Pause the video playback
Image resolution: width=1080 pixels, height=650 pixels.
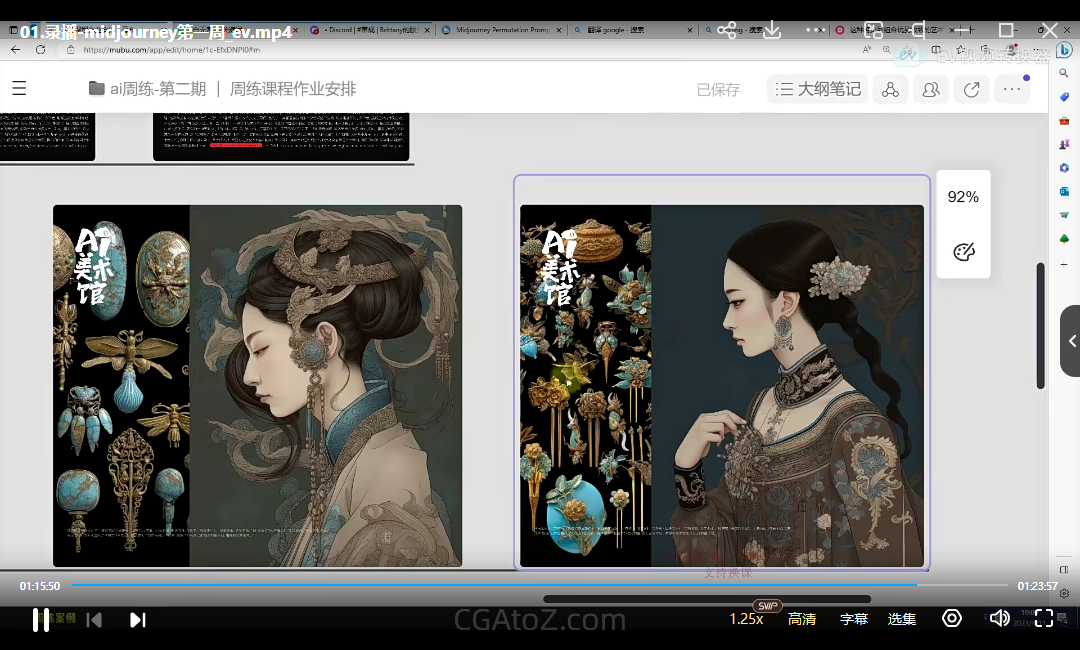pos(41,619)
